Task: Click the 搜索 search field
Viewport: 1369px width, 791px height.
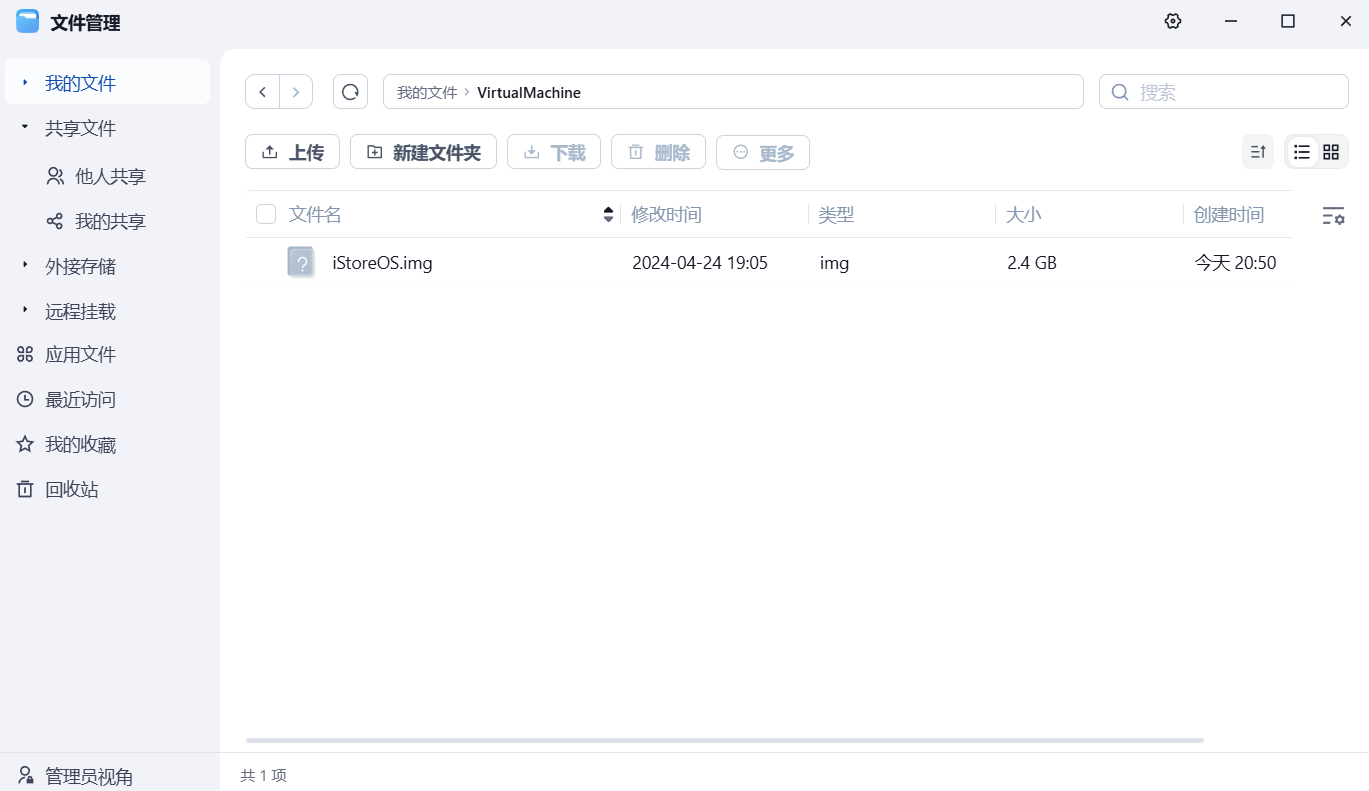Action: click(1235, 92)
